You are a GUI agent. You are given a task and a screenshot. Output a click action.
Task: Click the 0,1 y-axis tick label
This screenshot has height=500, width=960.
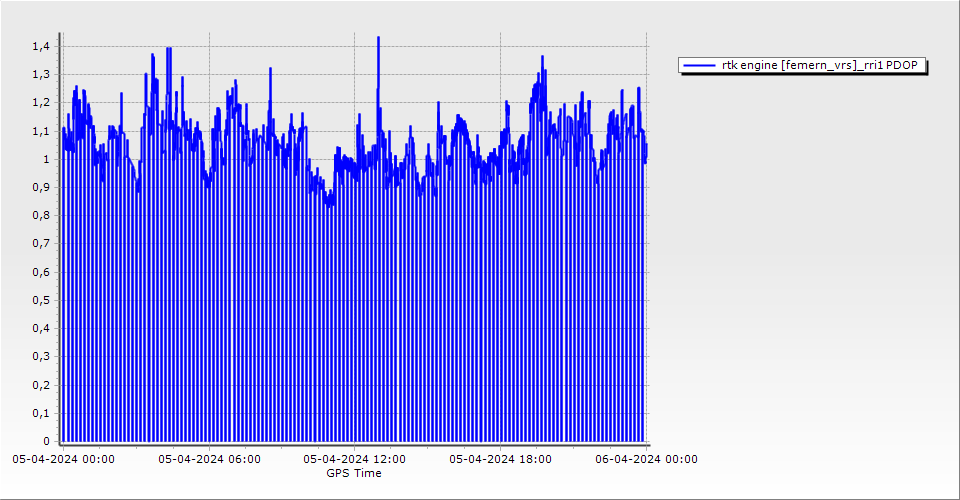[40, 413]
